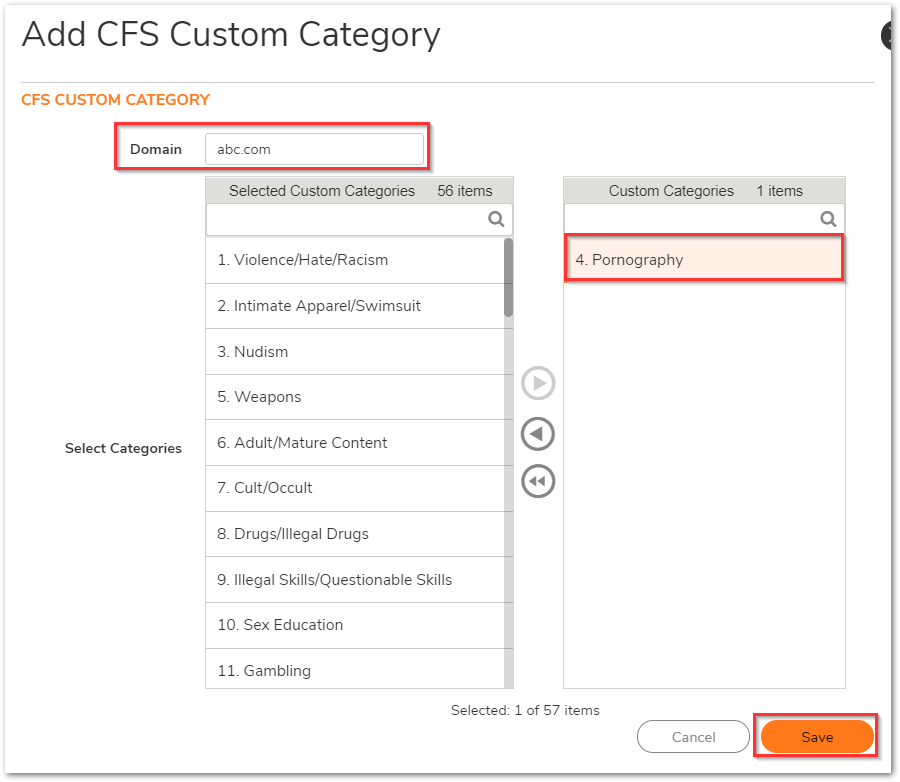Pick 8. Drugs/Illegal Drugs category

[355, 534]
